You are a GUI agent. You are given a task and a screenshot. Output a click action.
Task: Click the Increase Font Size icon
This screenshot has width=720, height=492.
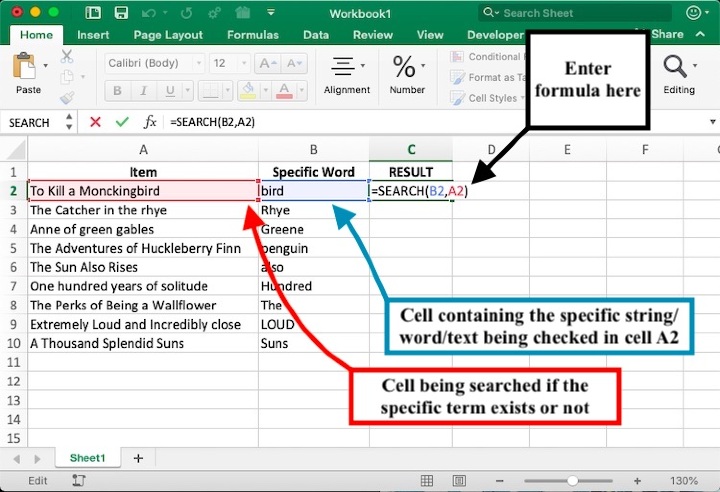[268, 63]
